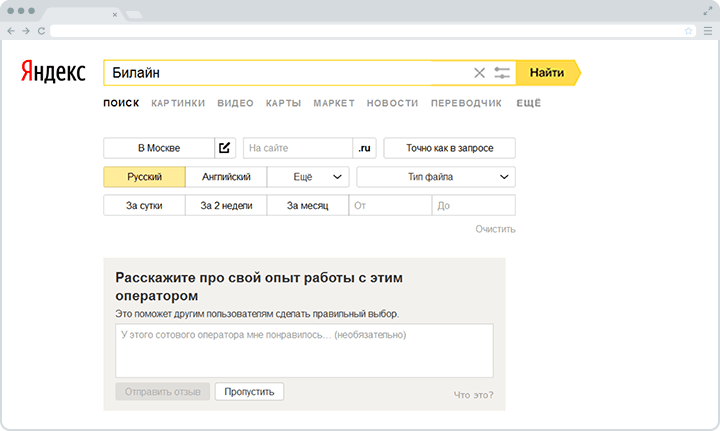Switch to the "КАРТЫ" tab
Viewport: 720px width, 431px height.
pos(283,103)
